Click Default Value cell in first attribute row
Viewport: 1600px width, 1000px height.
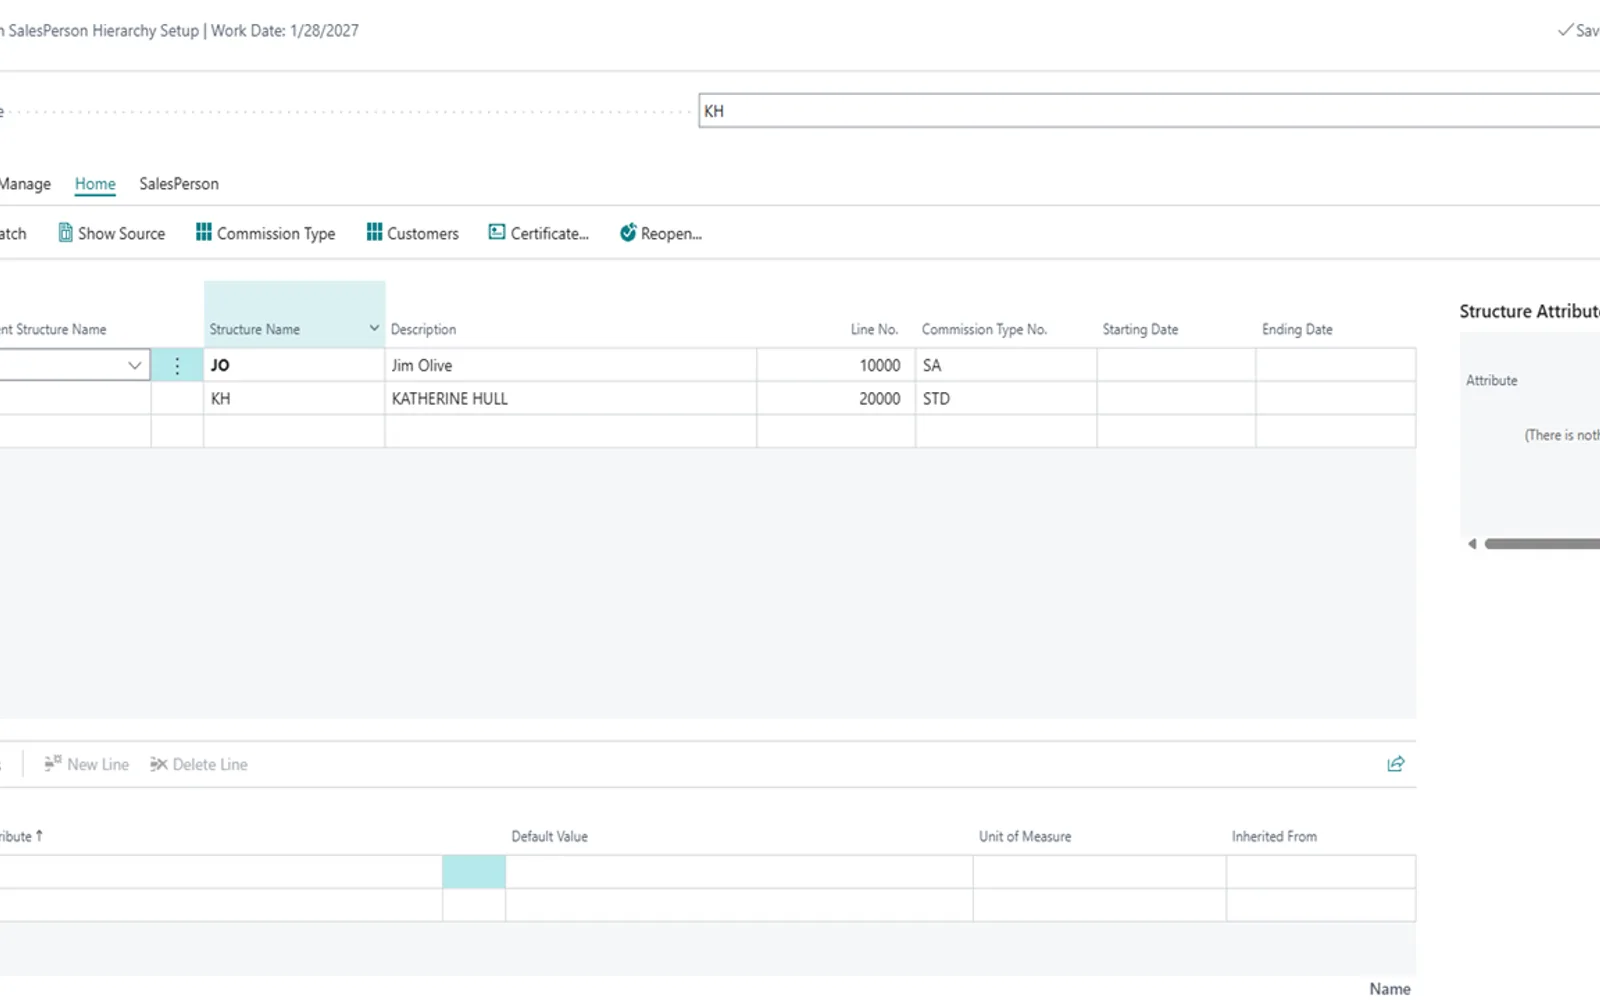click(x=739, y=872)
